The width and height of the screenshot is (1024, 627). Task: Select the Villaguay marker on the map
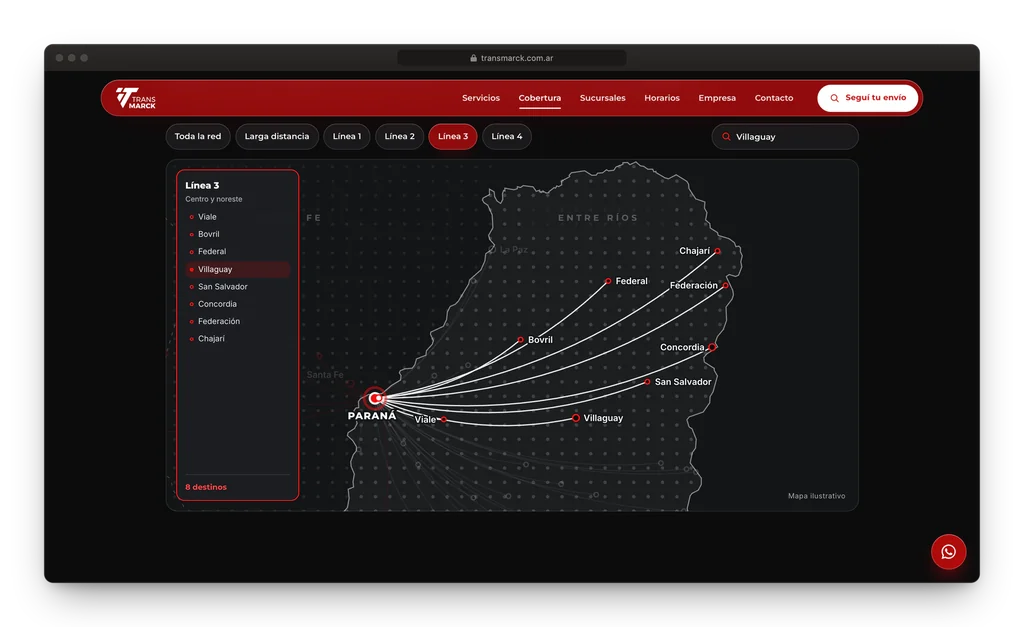[x=575, y=418]
